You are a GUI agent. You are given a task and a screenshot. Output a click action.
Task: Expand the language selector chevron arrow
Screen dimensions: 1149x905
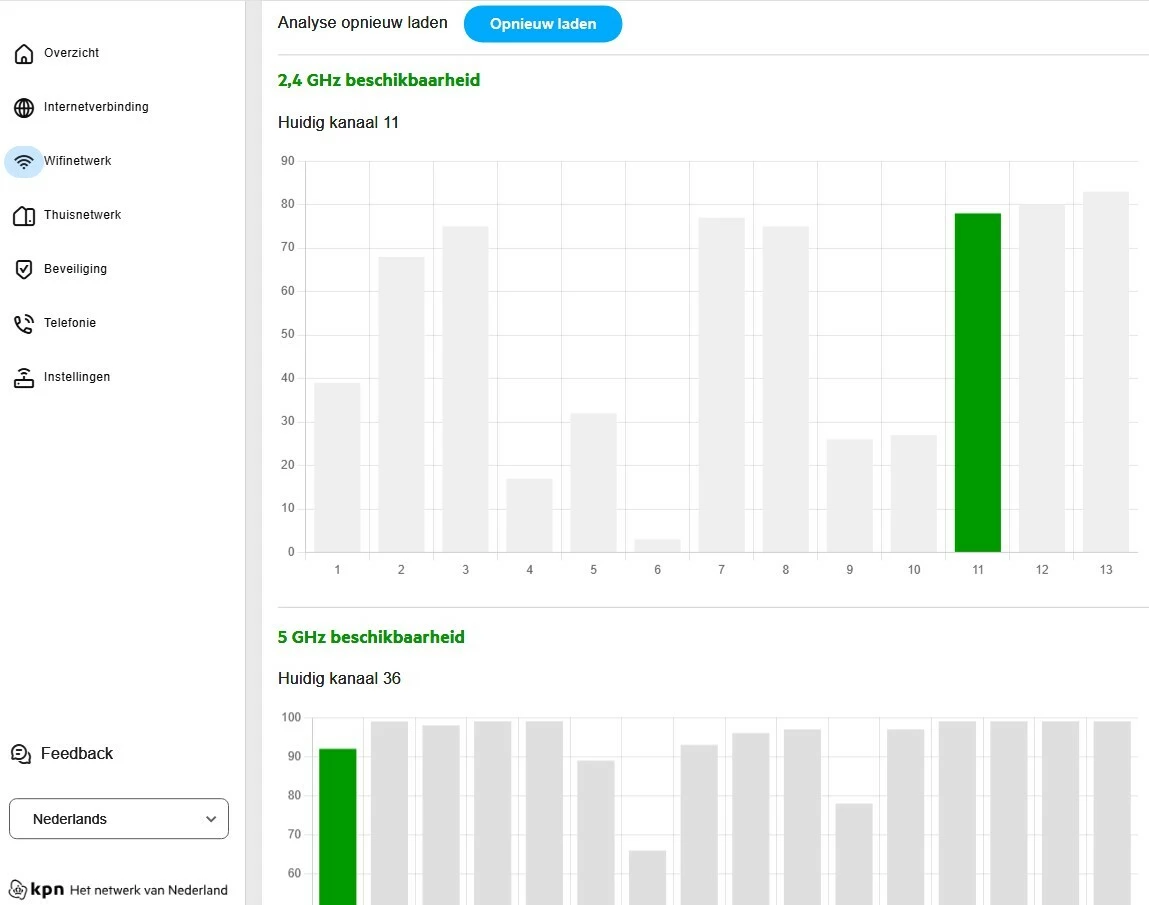click(211, 819)
